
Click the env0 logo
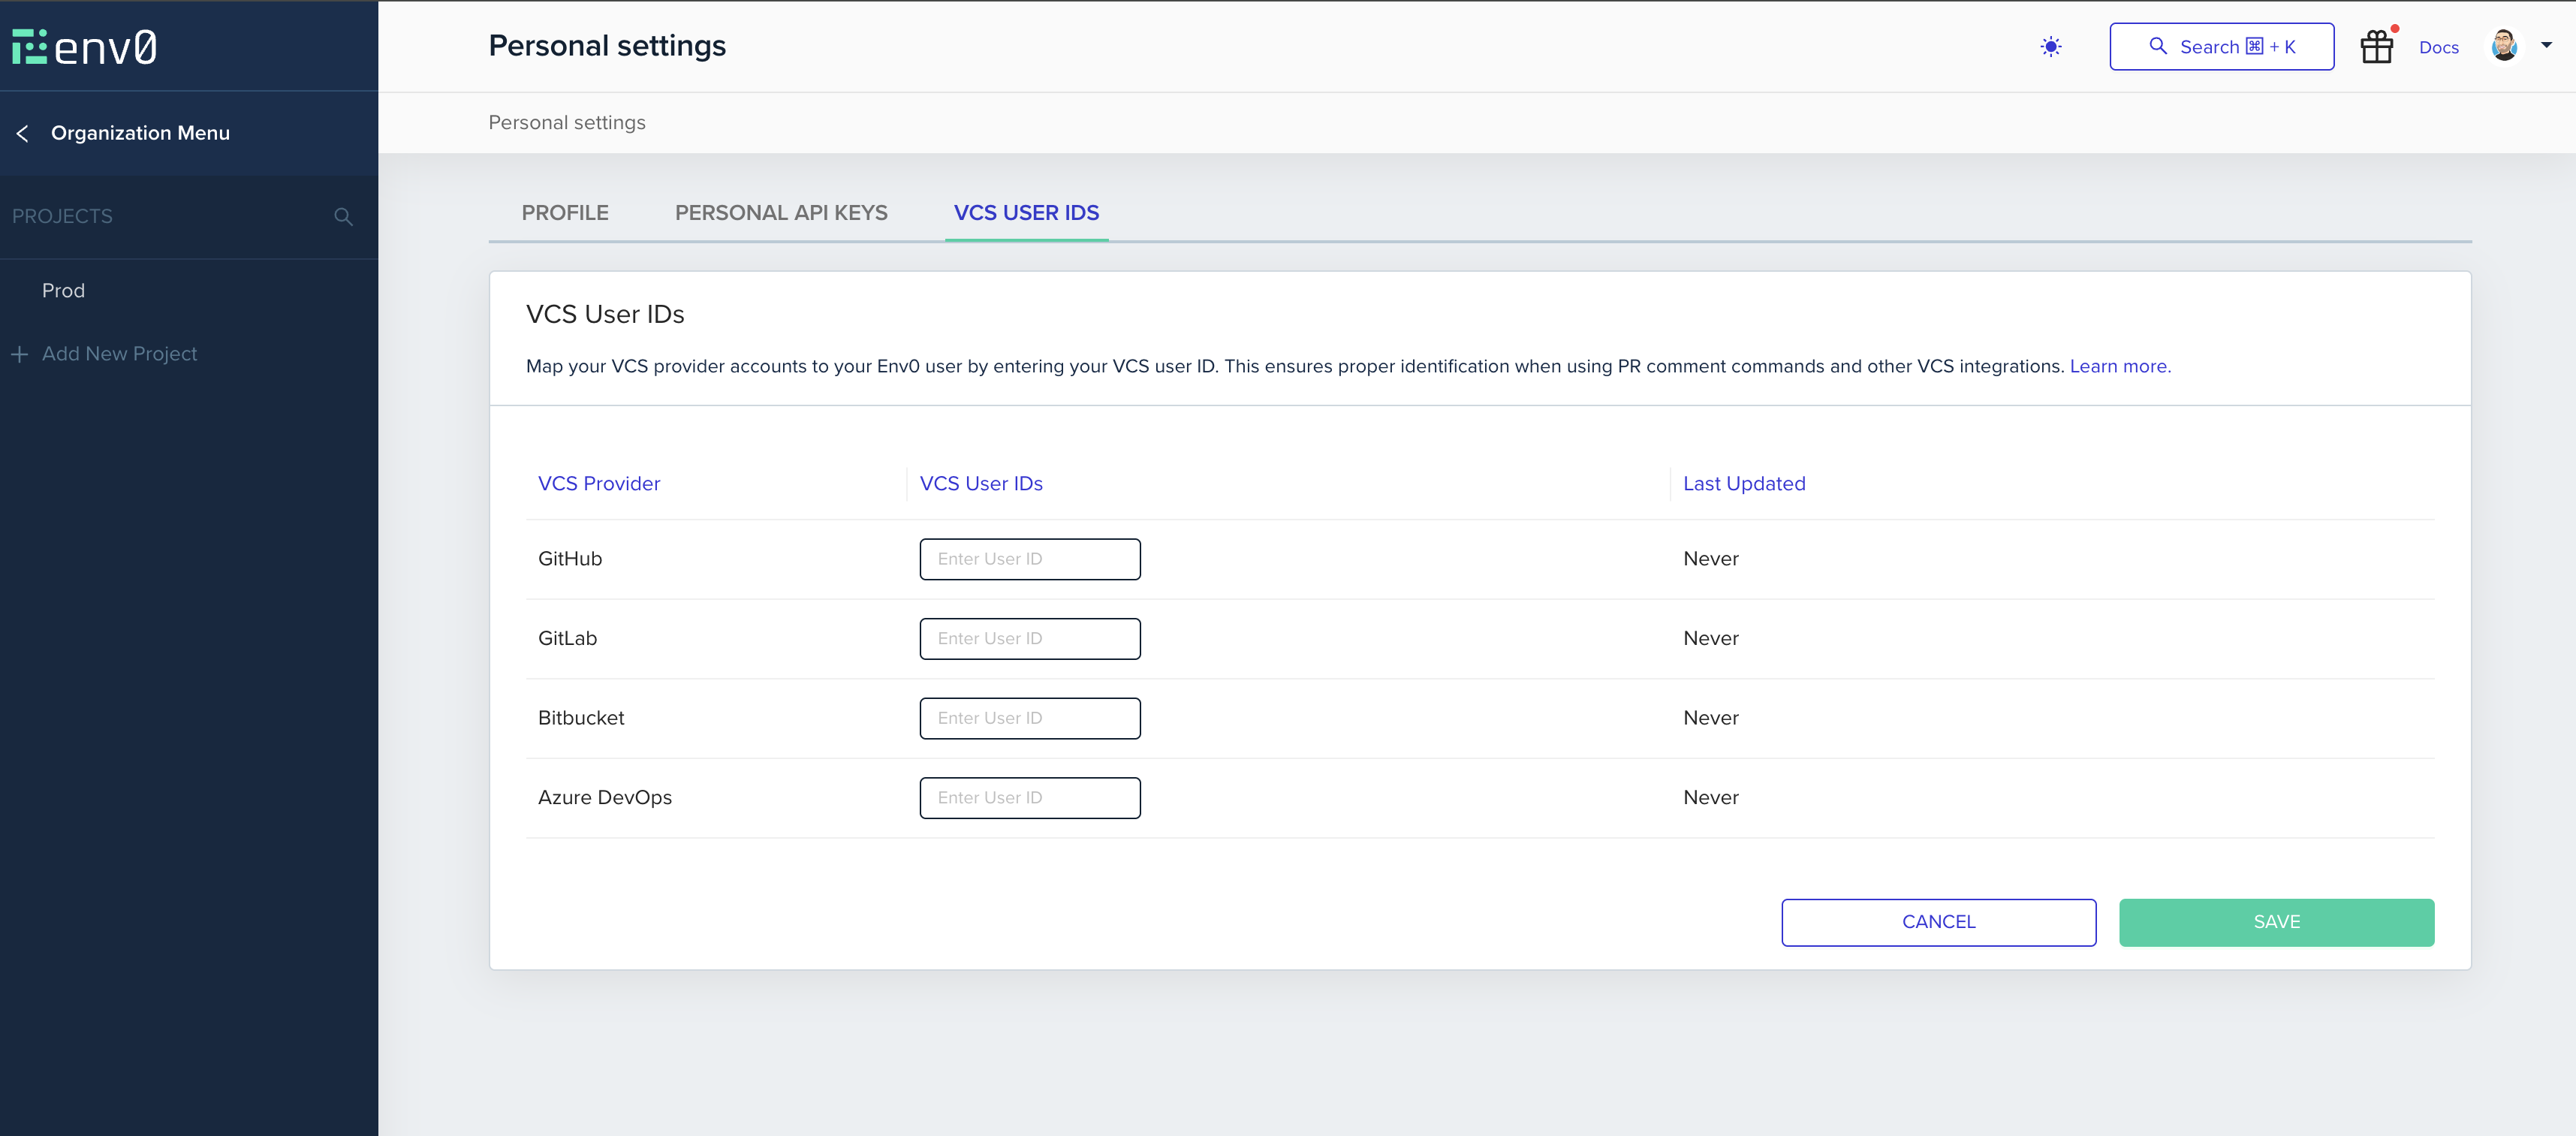(x=84, y=47)
